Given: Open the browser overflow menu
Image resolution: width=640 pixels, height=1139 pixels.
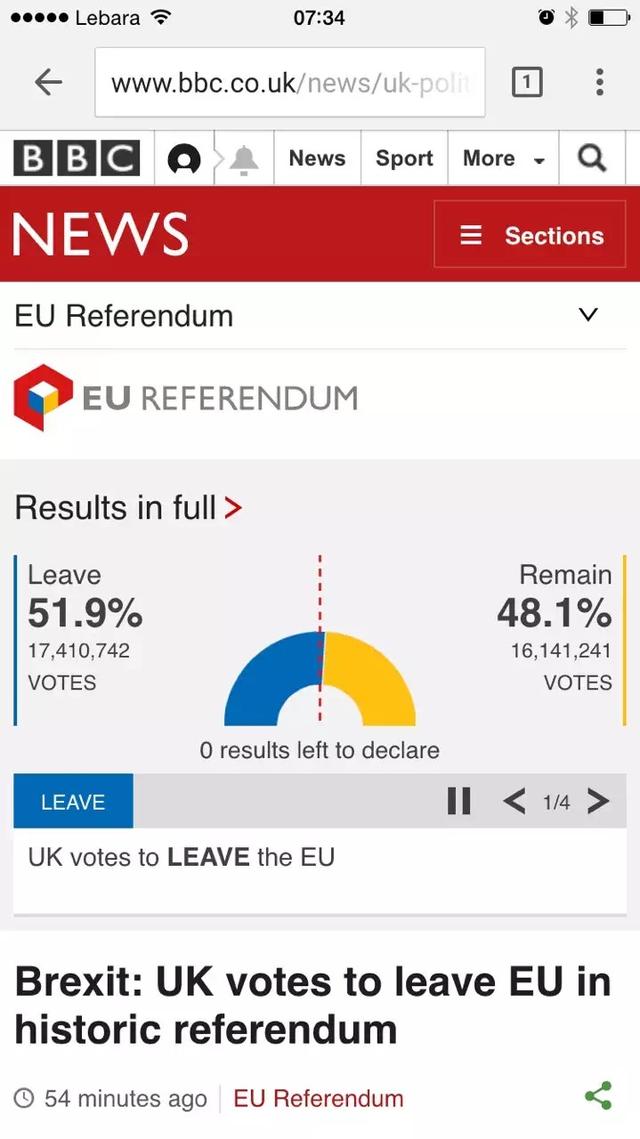Looking at the screenshot, I should pyautogui.click(x=599, y=83).
